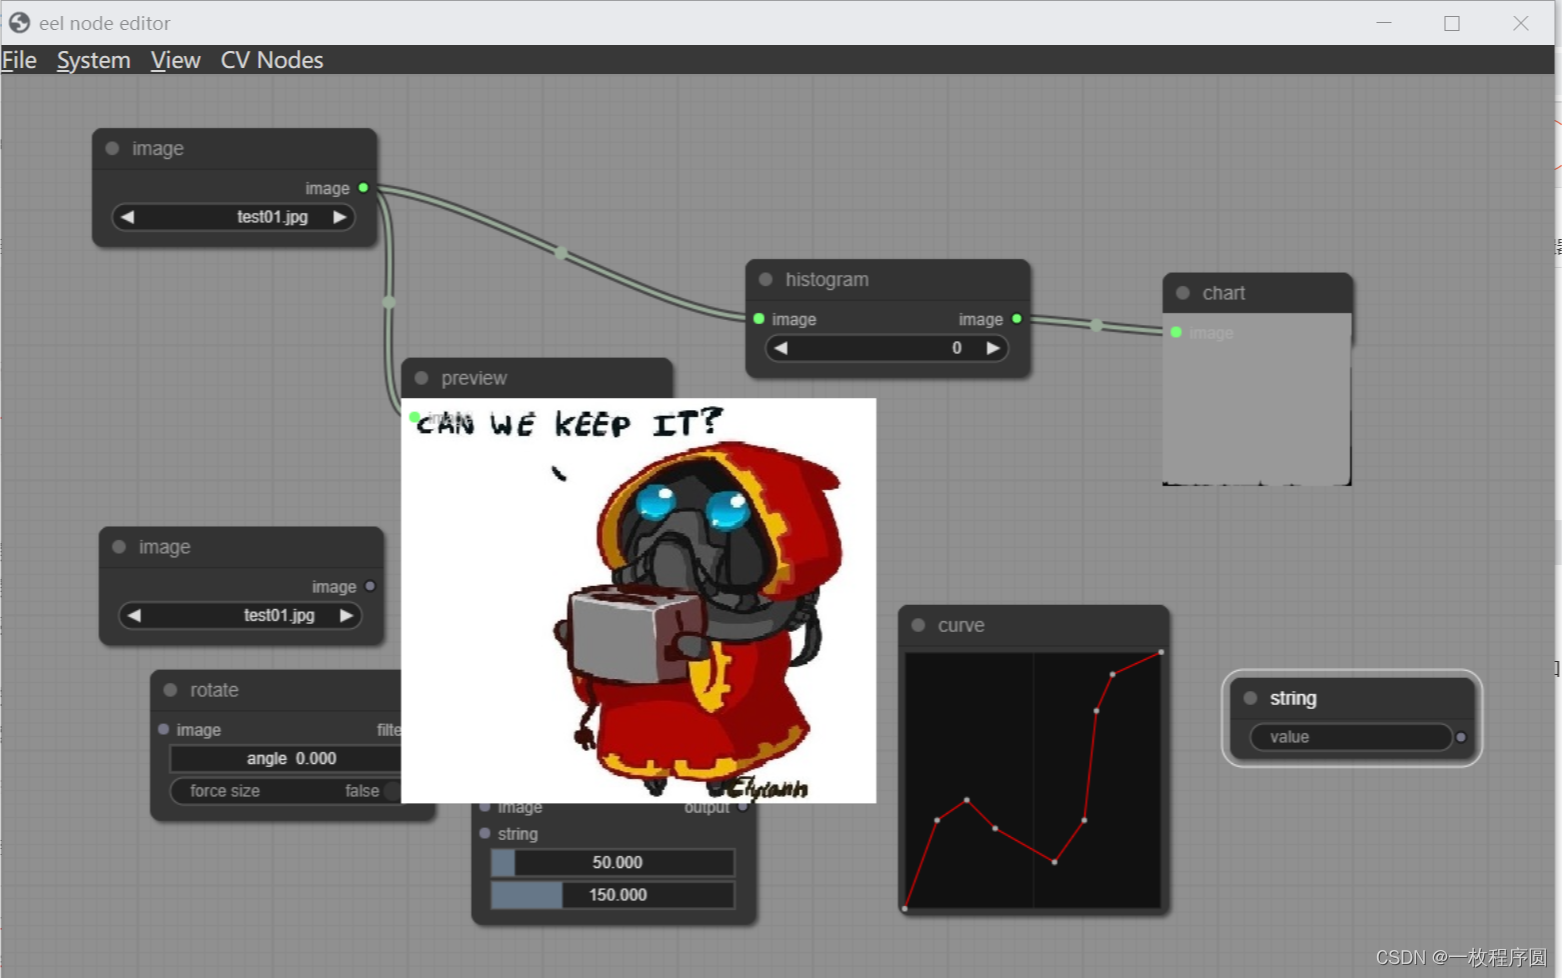
Task: Click the image output socket of the histogram node
Action: (x=1016, y=318)
